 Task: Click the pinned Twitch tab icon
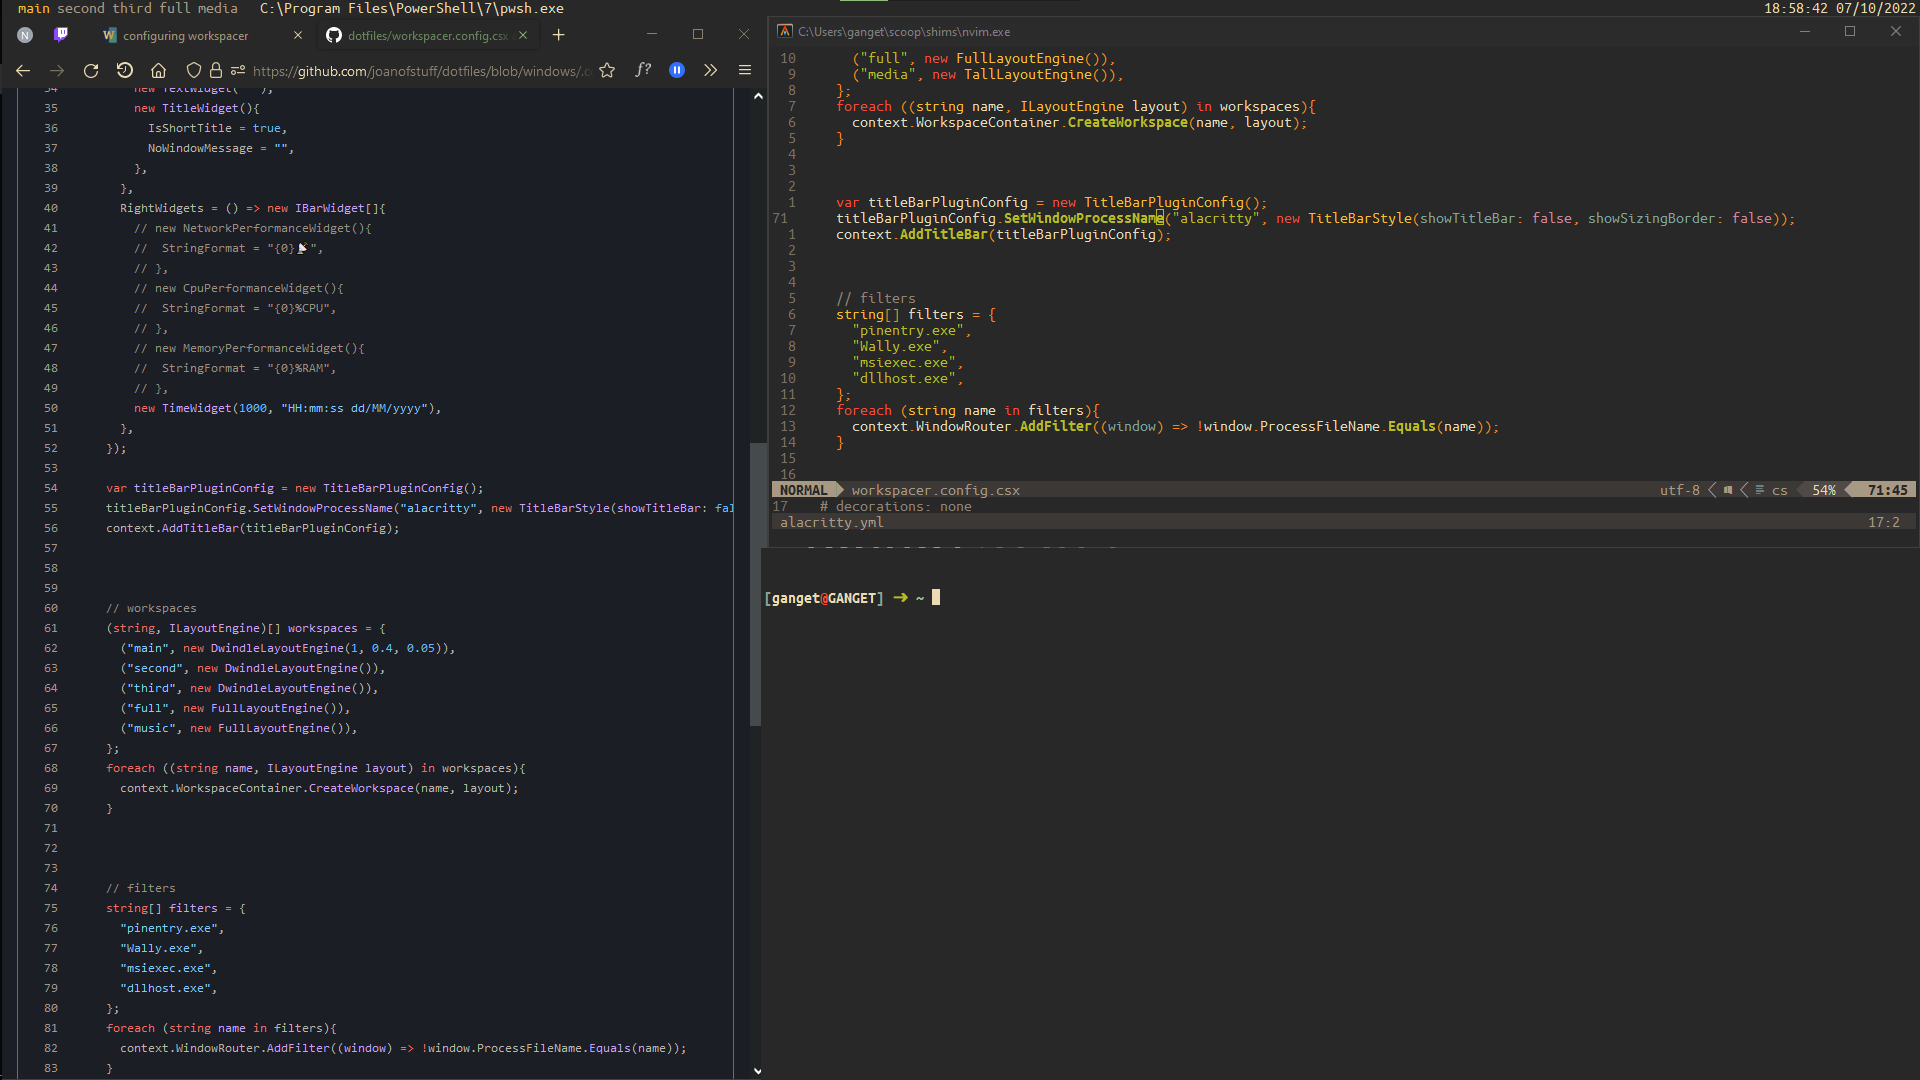pyautogui.click(x=62, y=35)
